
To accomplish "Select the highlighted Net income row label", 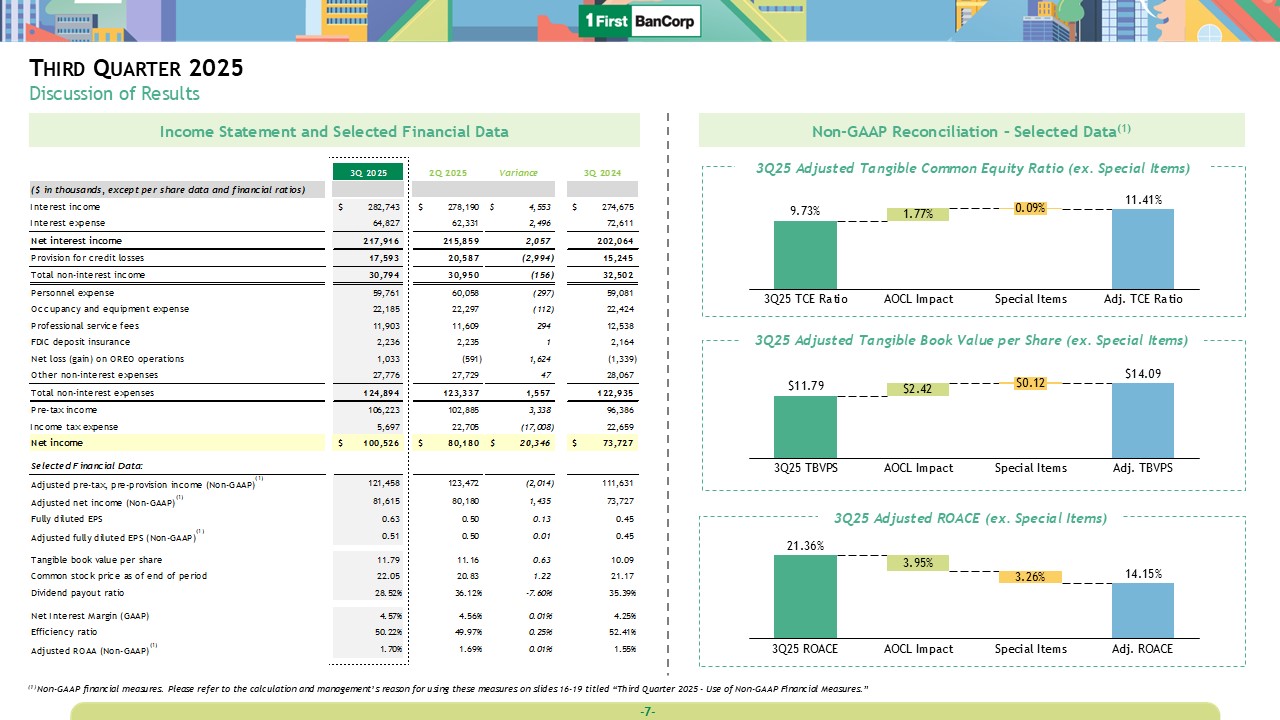I will pos(57,442).
